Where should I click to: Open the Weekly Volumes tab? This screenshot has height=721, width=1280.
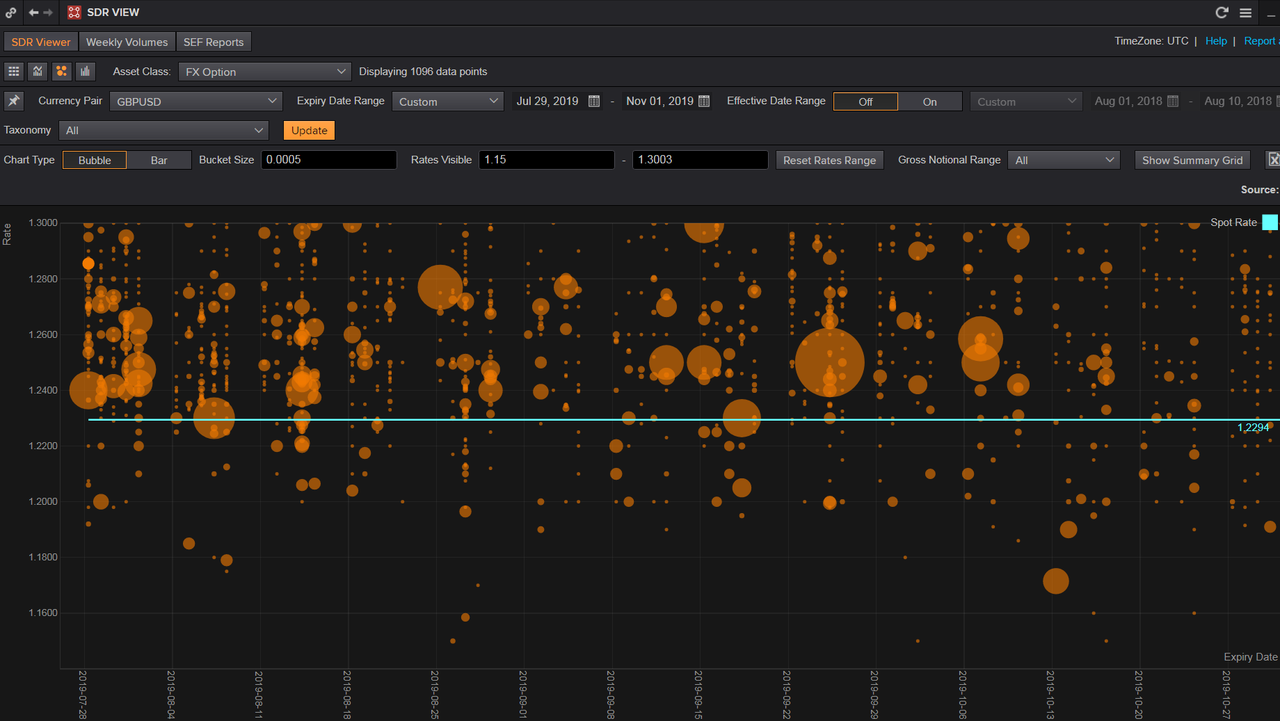coord(127,42)
